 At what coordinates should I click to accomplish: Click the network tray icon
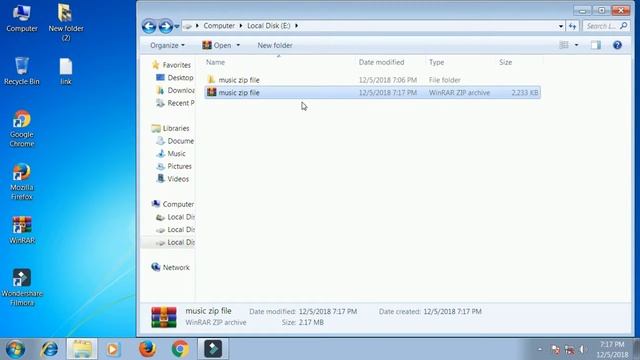point(569,350)
